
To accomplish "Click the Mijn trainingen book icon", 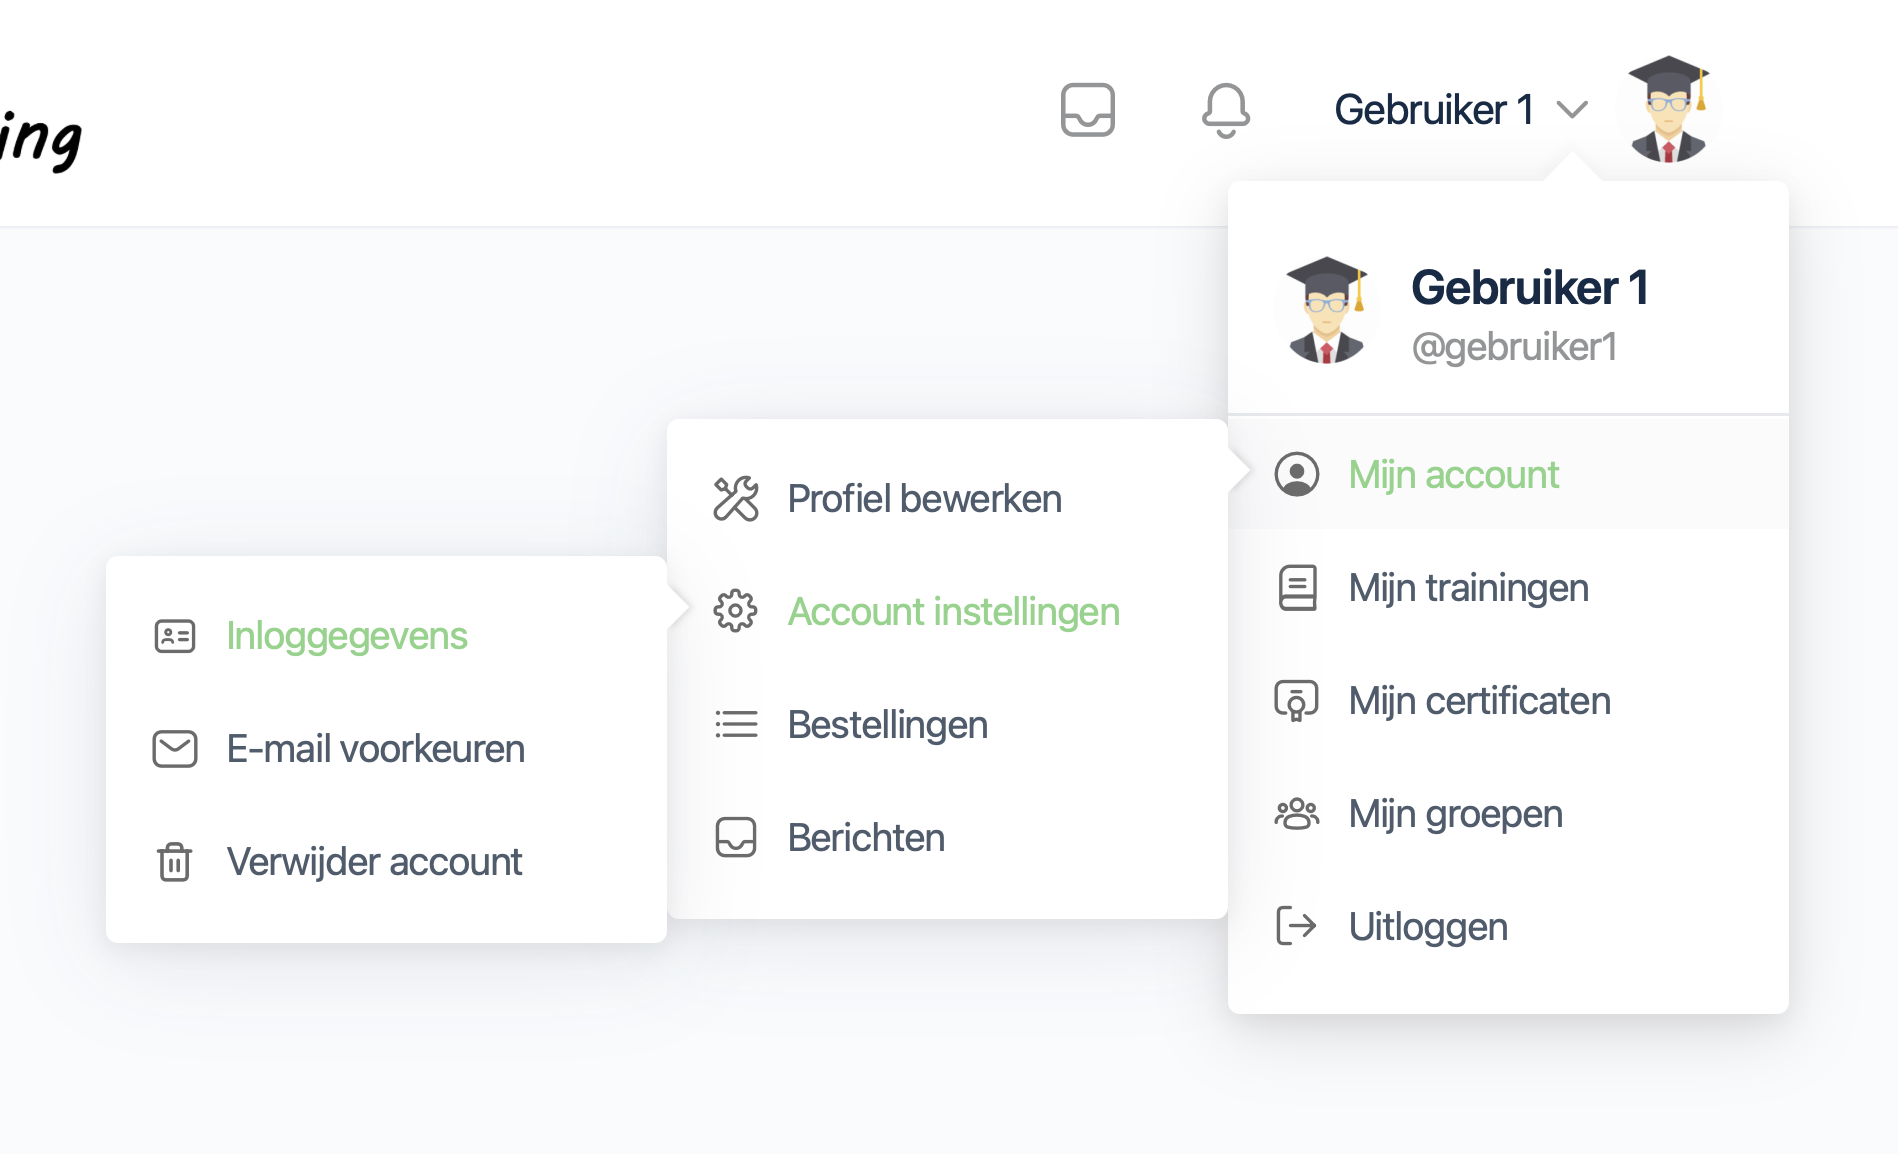I will coord(1297,587).
